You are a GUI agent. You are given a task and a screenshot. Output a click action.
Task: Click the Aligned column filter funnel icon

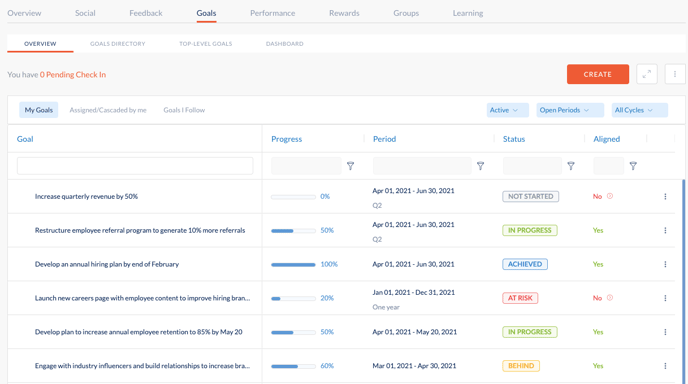point(633,166)
